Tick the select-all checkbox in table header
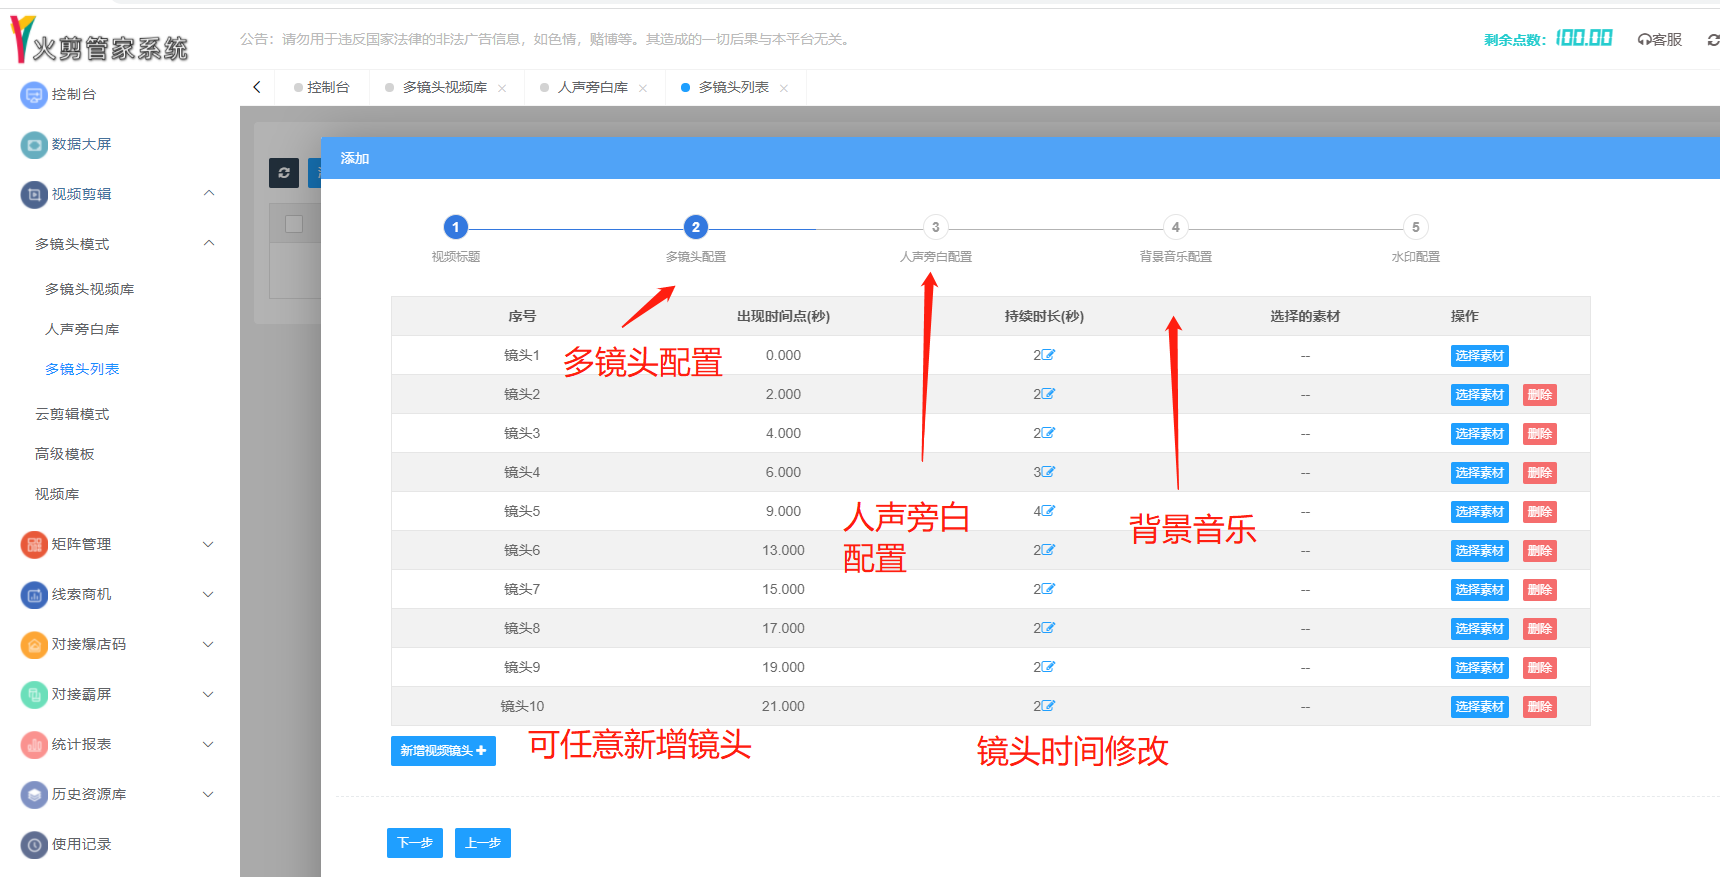This screenshot has height=877, width=1720. click(x=294, y=224)
